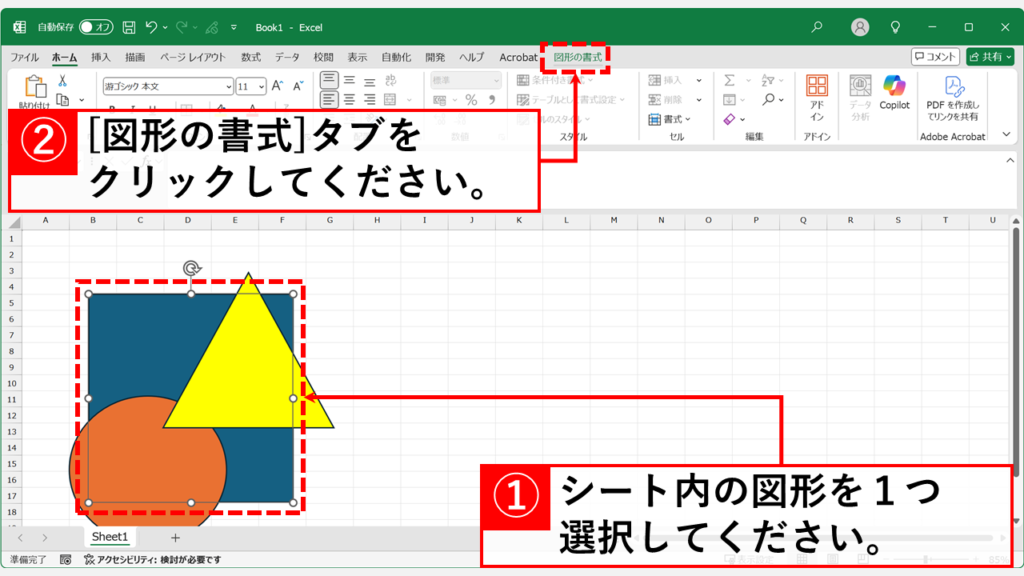This screenshot has height=576, width=1024.
Task: Open the font size dropdown showing 11
Action: coord(261,86)
